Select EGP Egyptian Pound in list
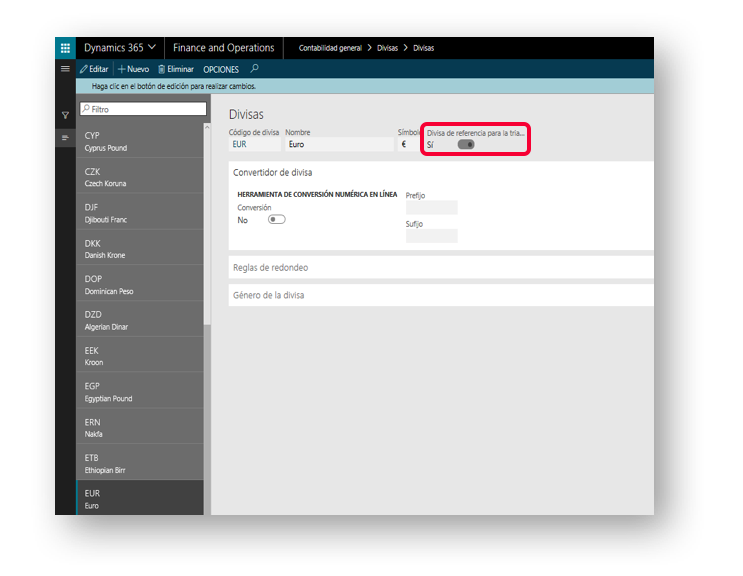The width and height of the screenshot is (743, 576). (x=140, y=392)
